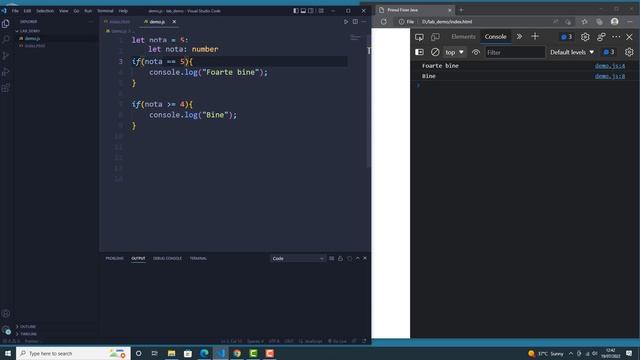Close the DevTools panel
The height and width of the screenshot is (360, 640).
click(629, 37)
